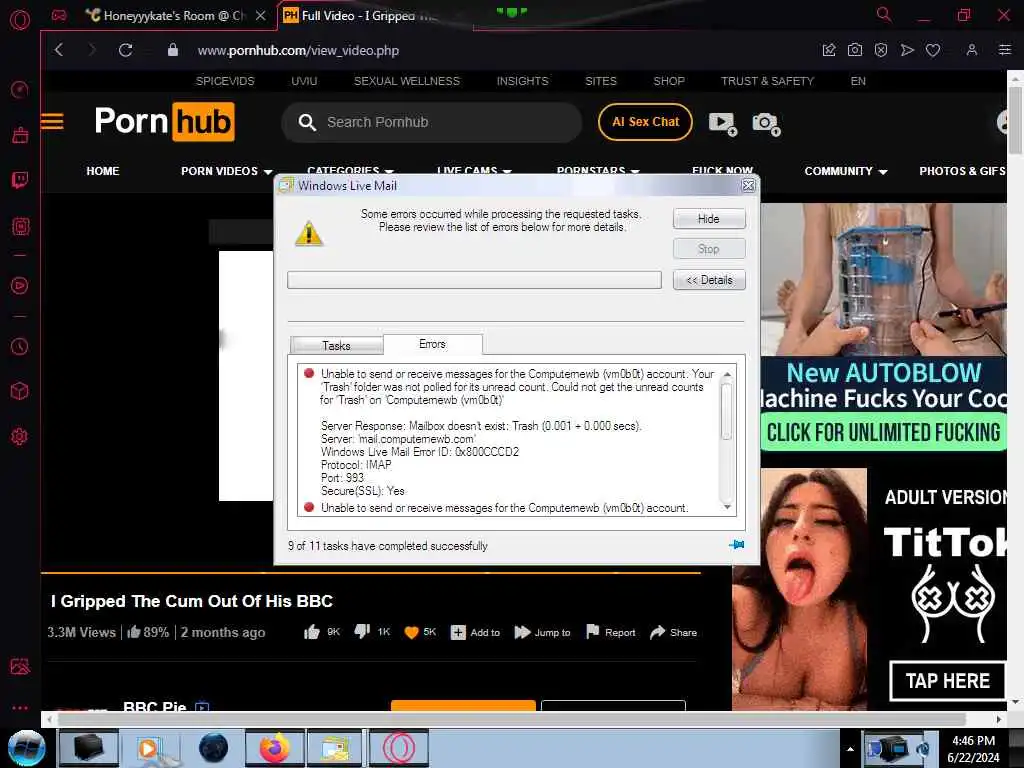The width and height of the screenshot is (1024, 768).
Task: Click the pin icon in Windows Live Mail dialog
Action: click(x=737, y=545)
